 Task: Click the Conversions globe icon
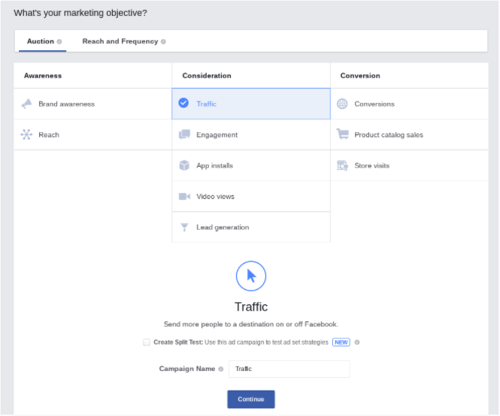(x=342, y=104)
